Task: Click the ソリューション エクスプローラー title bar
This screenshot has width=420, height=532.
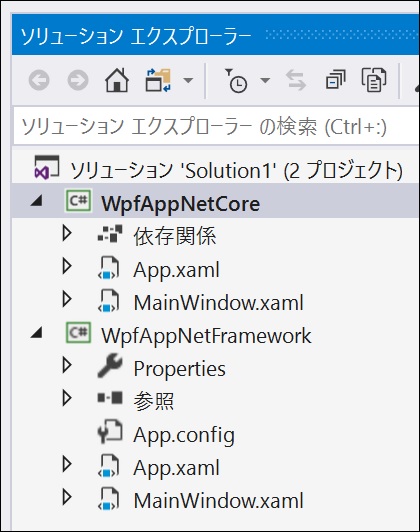Action: (x=216, y=35)
